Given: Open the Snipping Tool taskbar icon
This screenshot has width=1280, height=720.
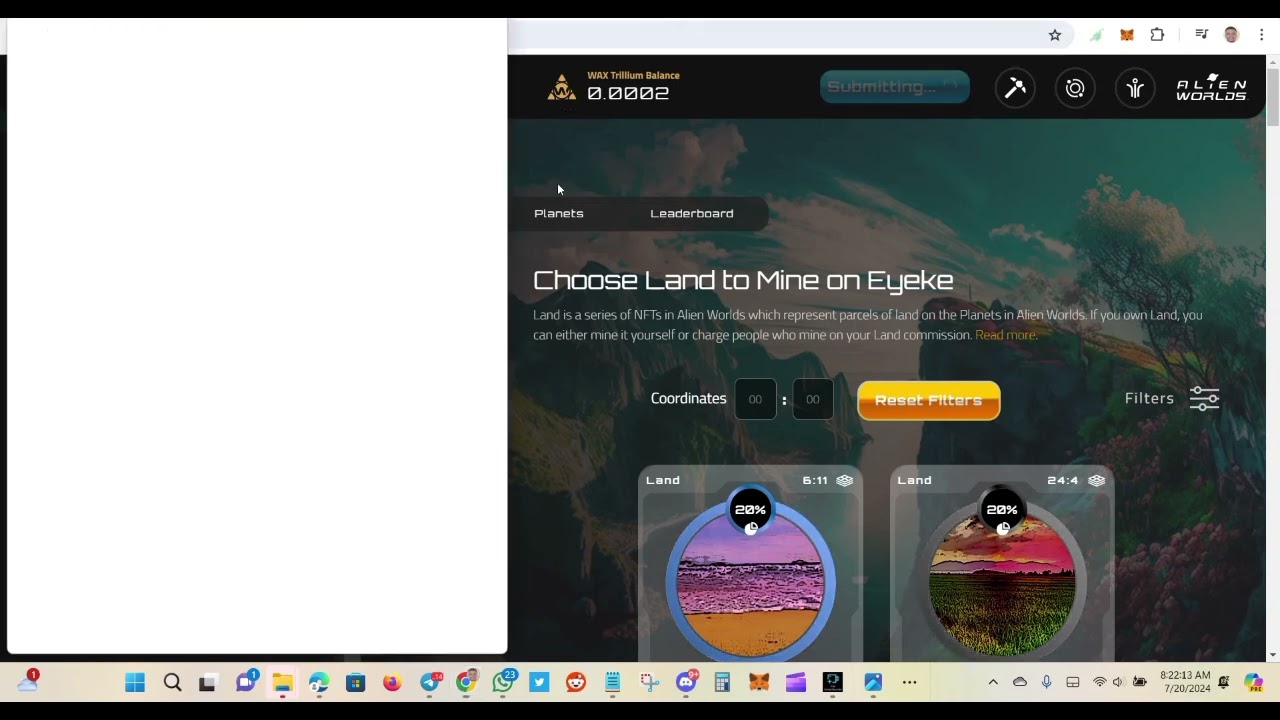Looking at the screenshot, I should [x=649, y=683].
